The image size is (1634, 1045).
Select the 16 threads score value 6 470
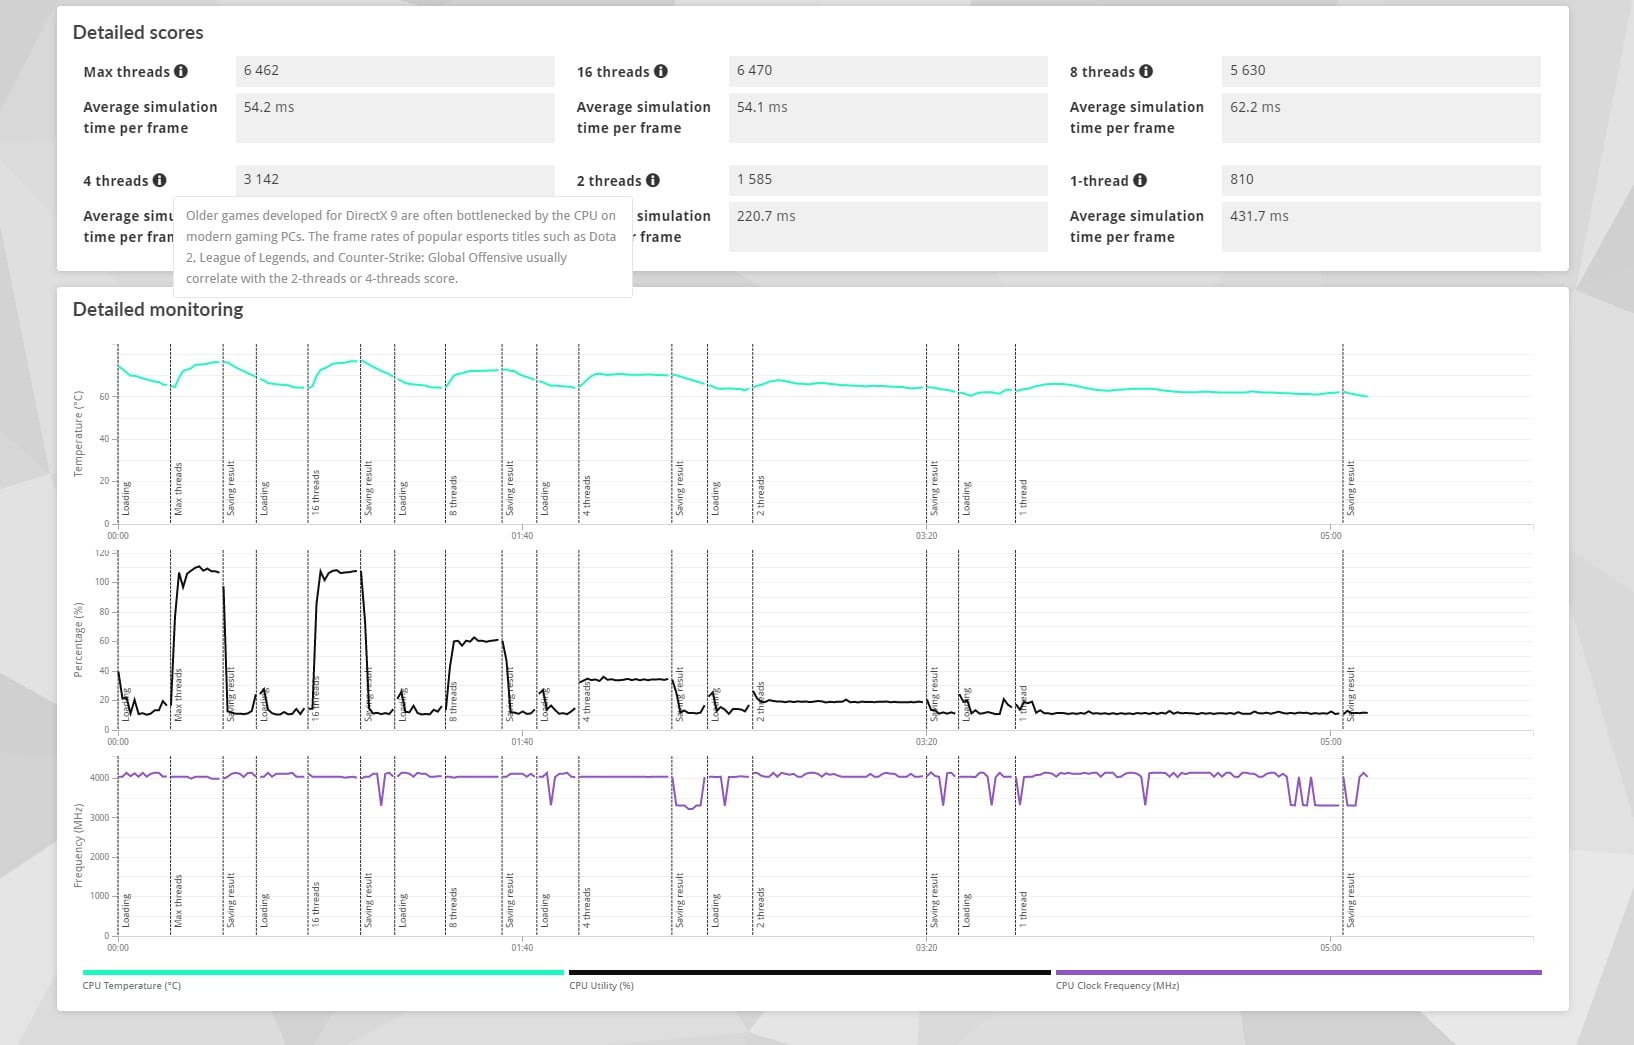[x=888, y=71]
